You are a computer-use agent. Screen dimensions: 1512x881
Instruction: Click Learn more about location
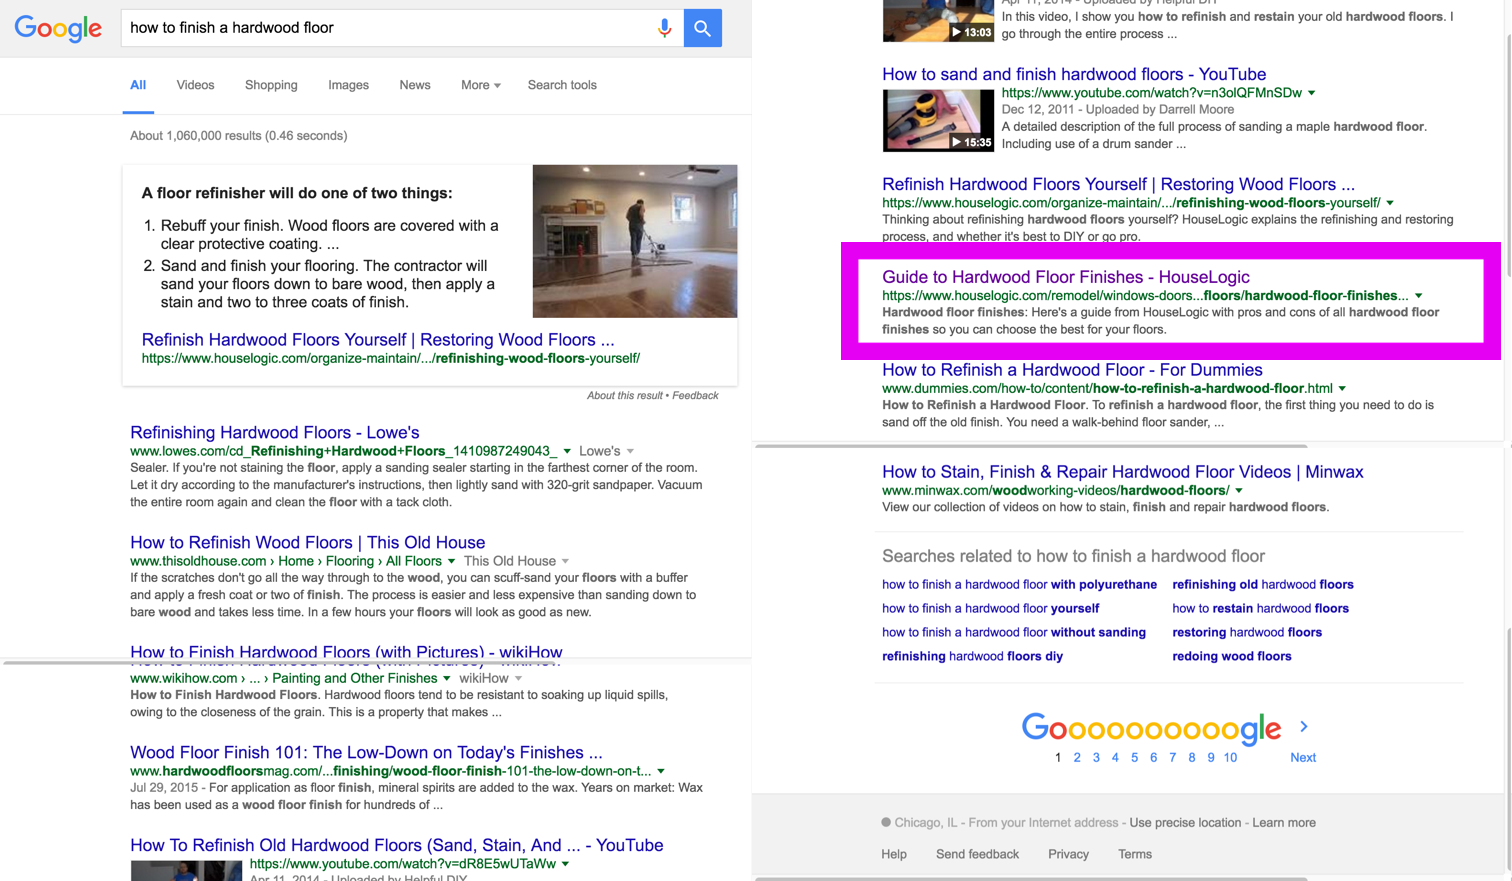pyautogui.click(x=1284, y=823)
